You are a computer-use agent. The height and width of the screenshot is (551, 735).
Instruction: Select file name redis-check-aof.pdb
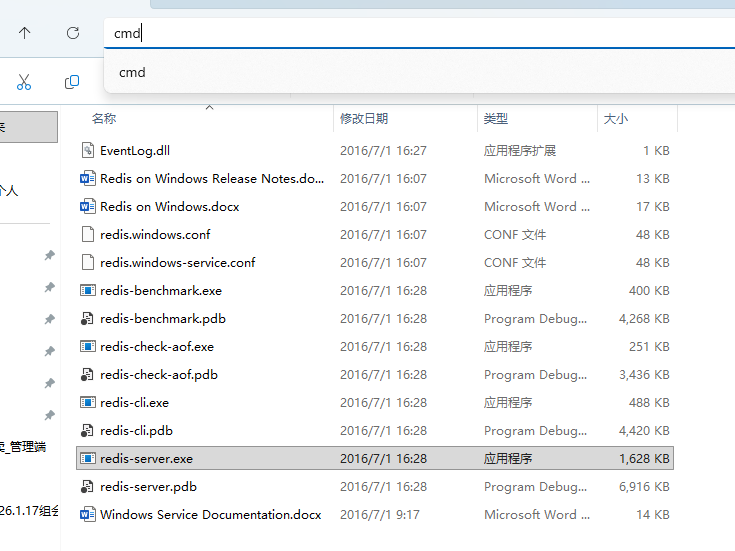[159, 375]
